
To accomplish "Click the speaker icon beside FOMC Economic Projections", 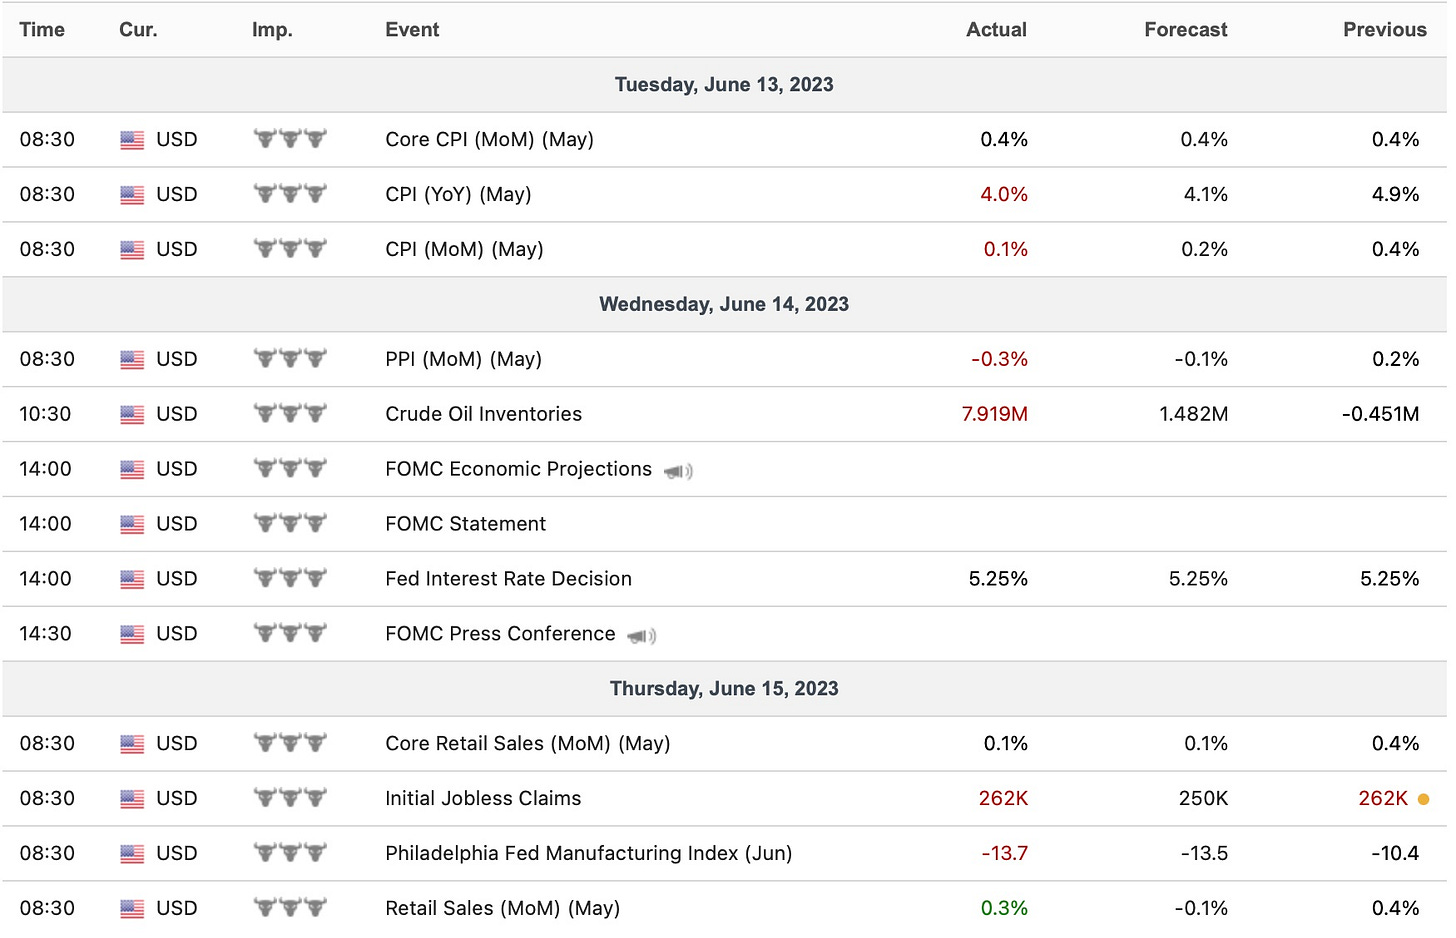I will pyautogui.click(x=678, y=471).
